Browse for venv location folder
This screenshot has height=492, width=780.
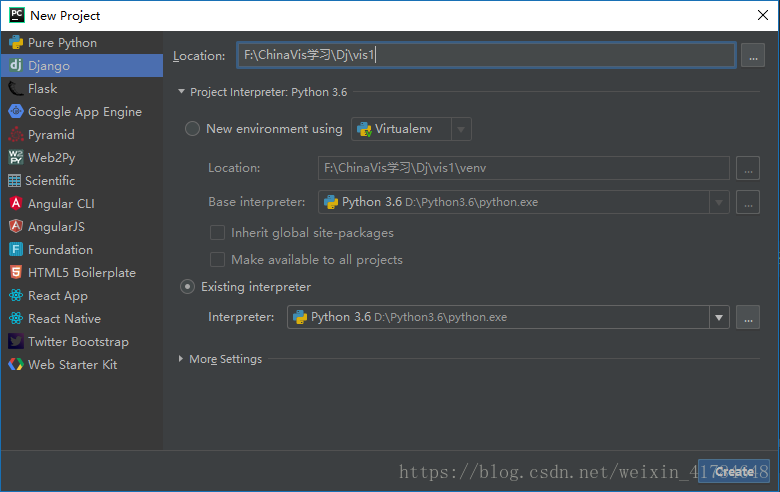(x=748, y=168)
